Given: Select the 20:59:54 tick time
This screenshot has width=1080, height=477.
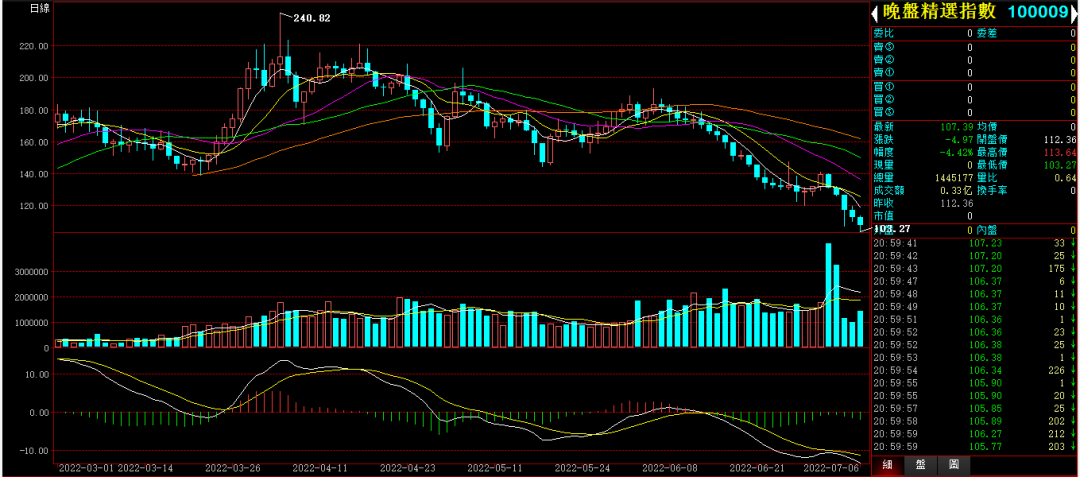Looking at the screenshot, I should pyautogui.click(x=894, y=371).
